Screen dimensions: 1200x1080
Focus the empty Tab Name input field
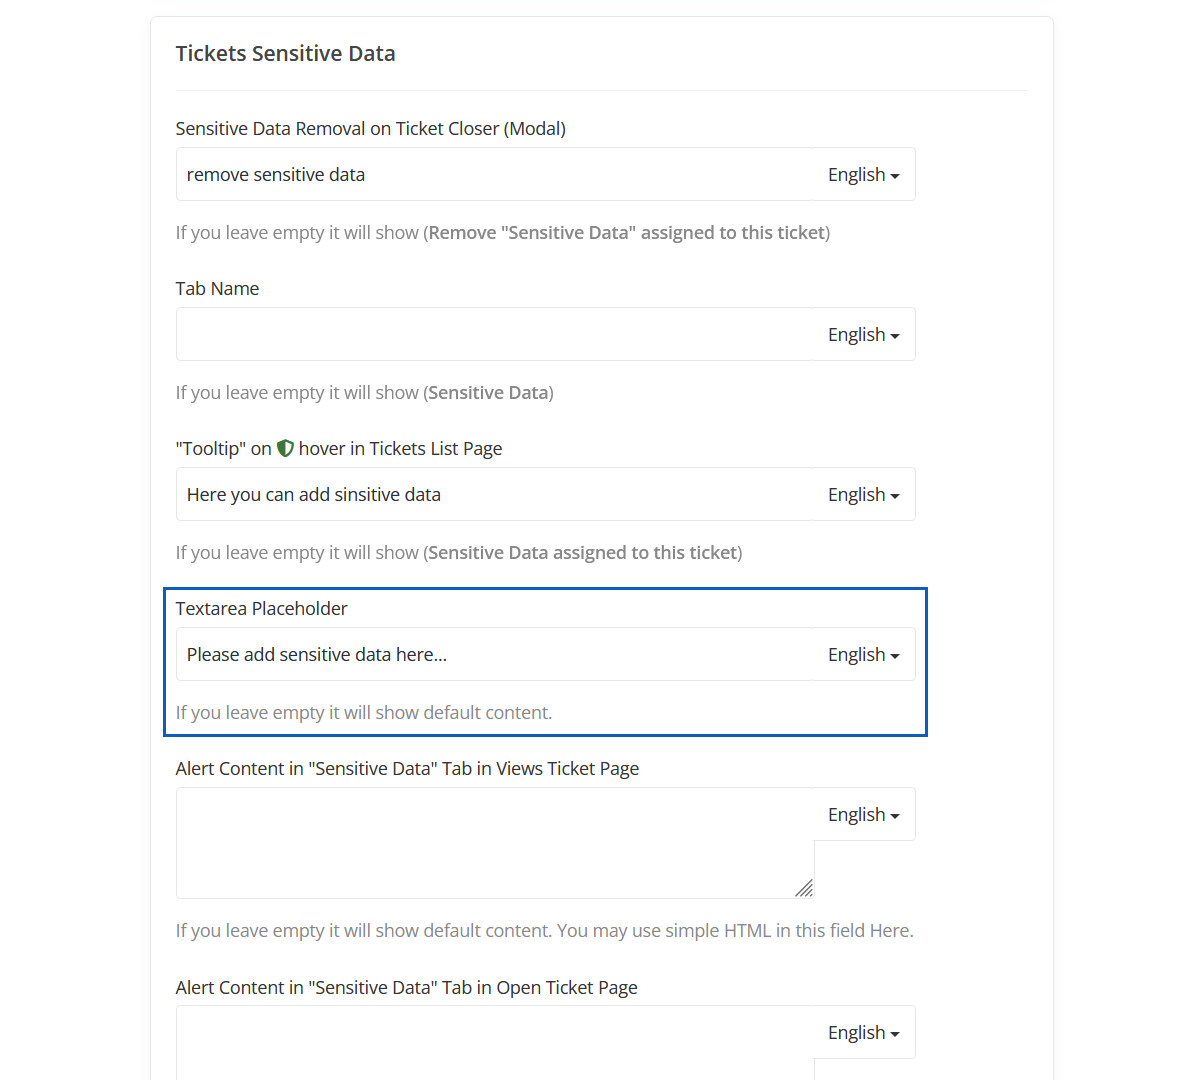point(495,335)
